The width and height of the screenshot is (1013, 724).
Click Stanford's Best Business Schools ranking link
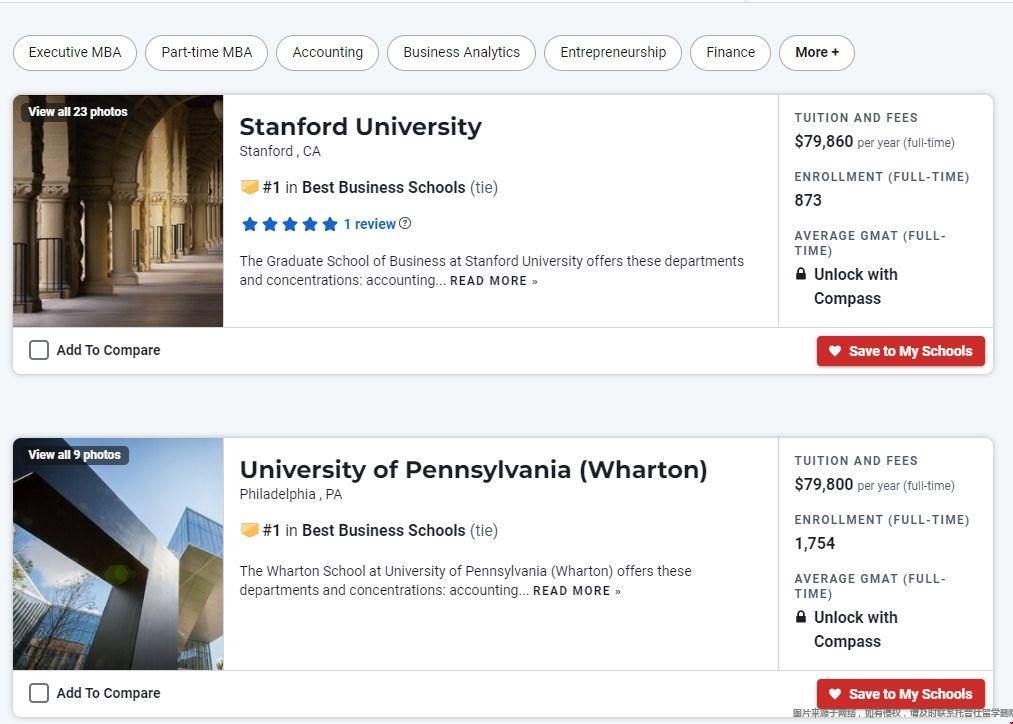tap(384, 187)
